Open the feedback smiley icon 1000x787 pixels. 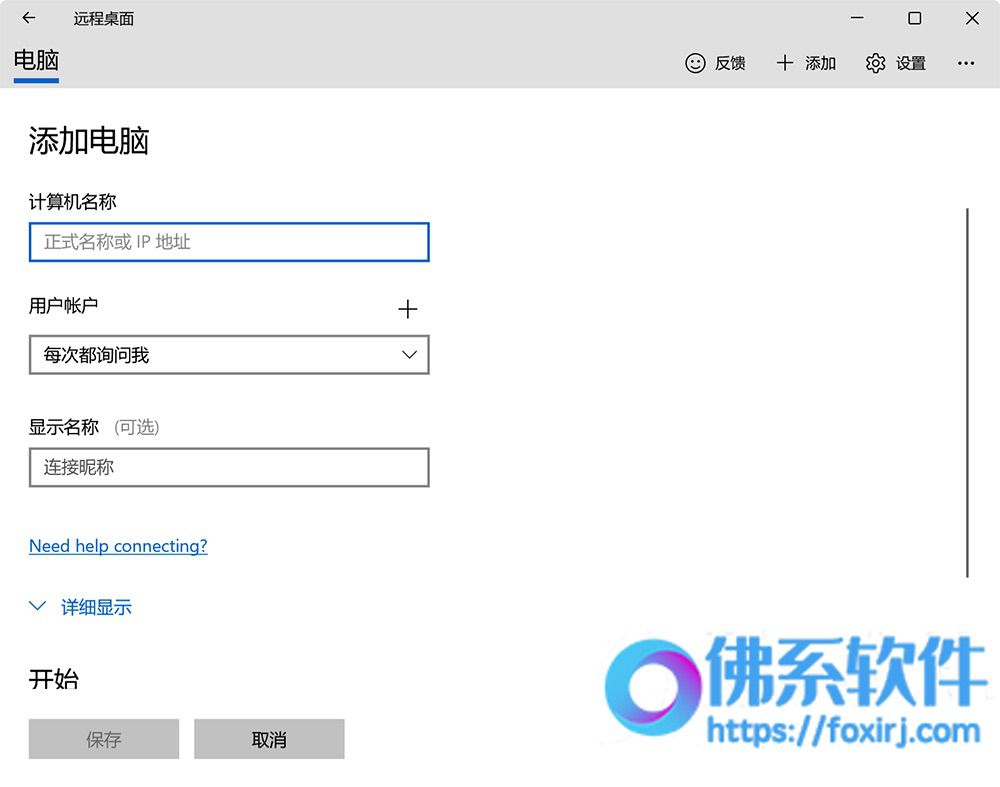point(695,63)
